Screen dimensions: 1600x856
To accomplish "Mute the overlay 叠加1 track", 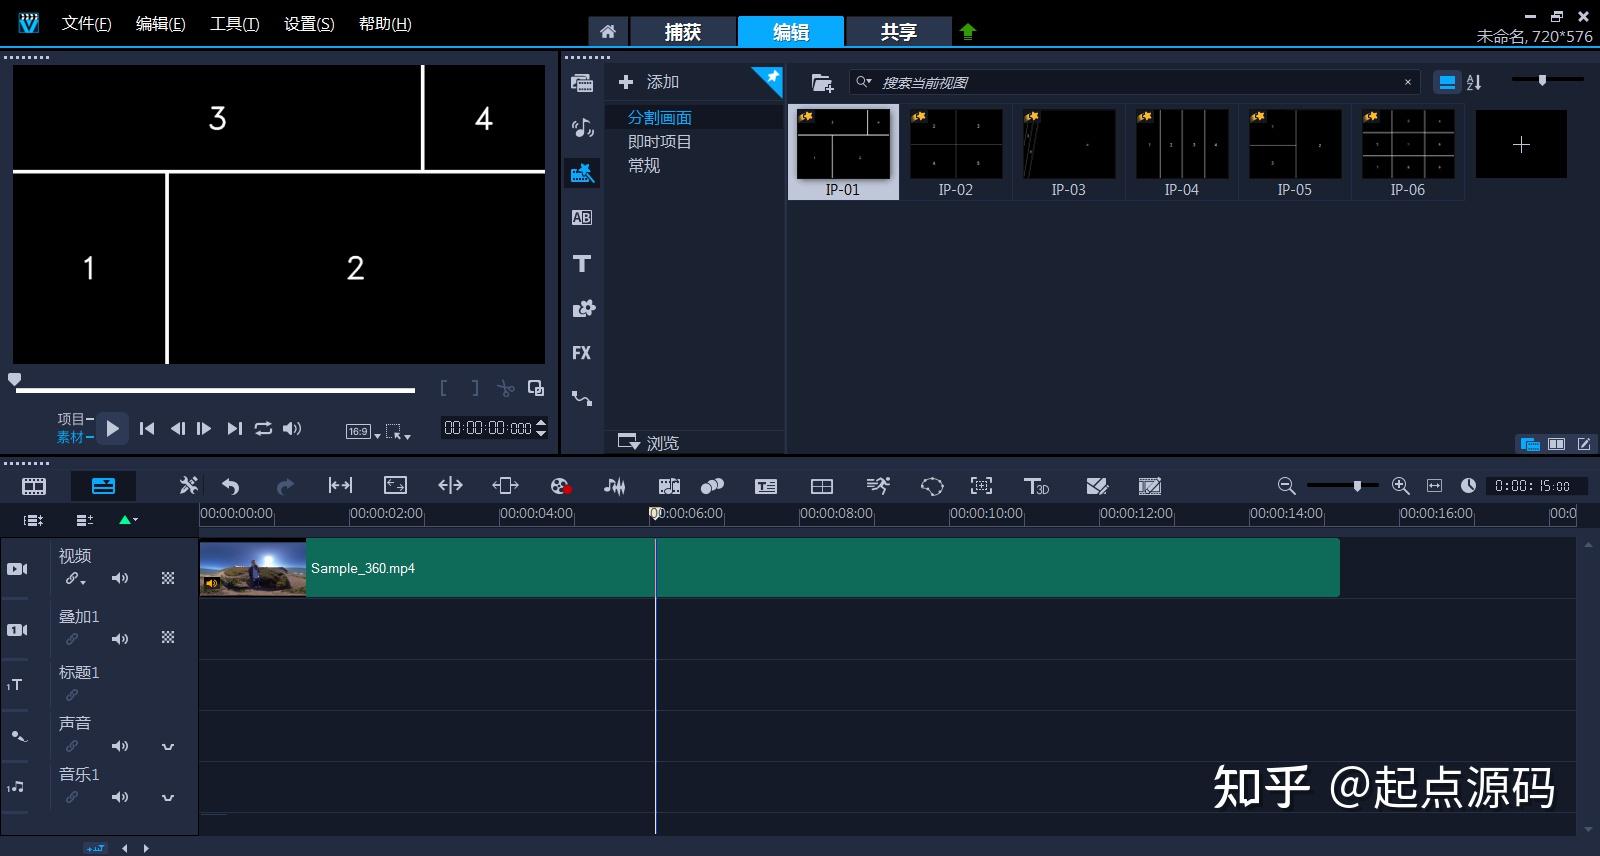I will coord(120,639).
